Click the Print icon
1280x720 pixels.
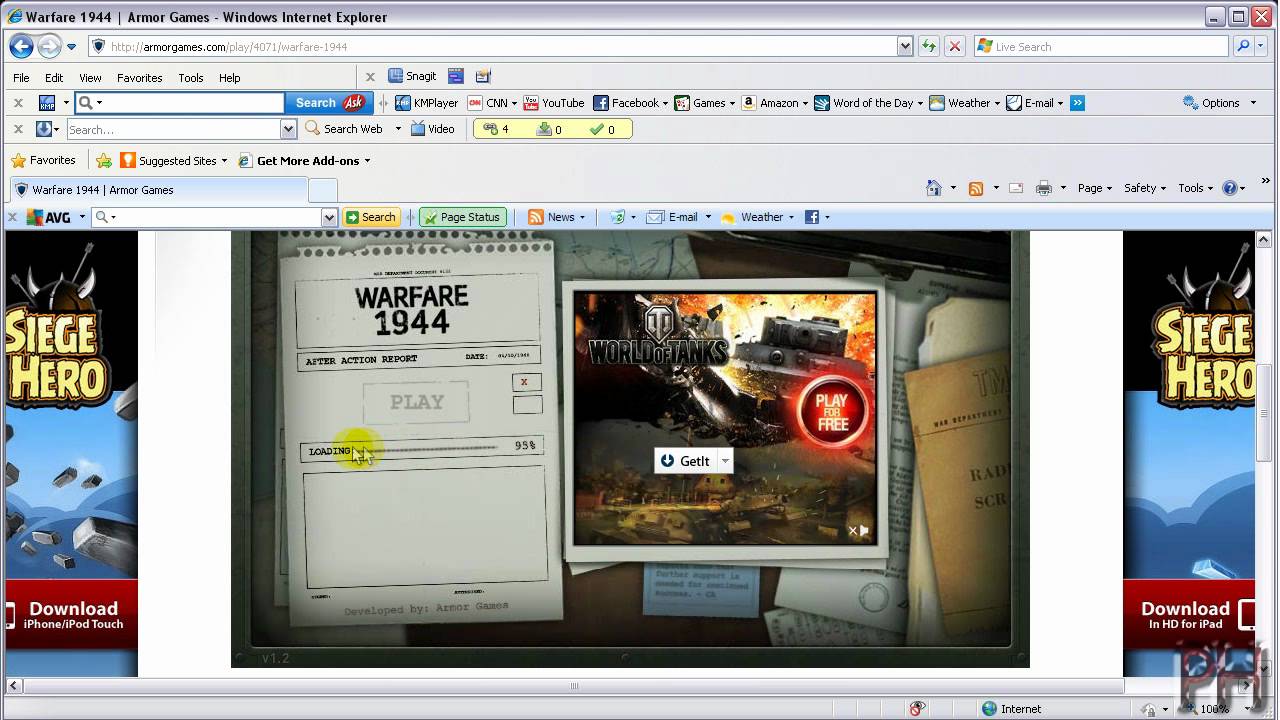click(x=1044, y=188)
